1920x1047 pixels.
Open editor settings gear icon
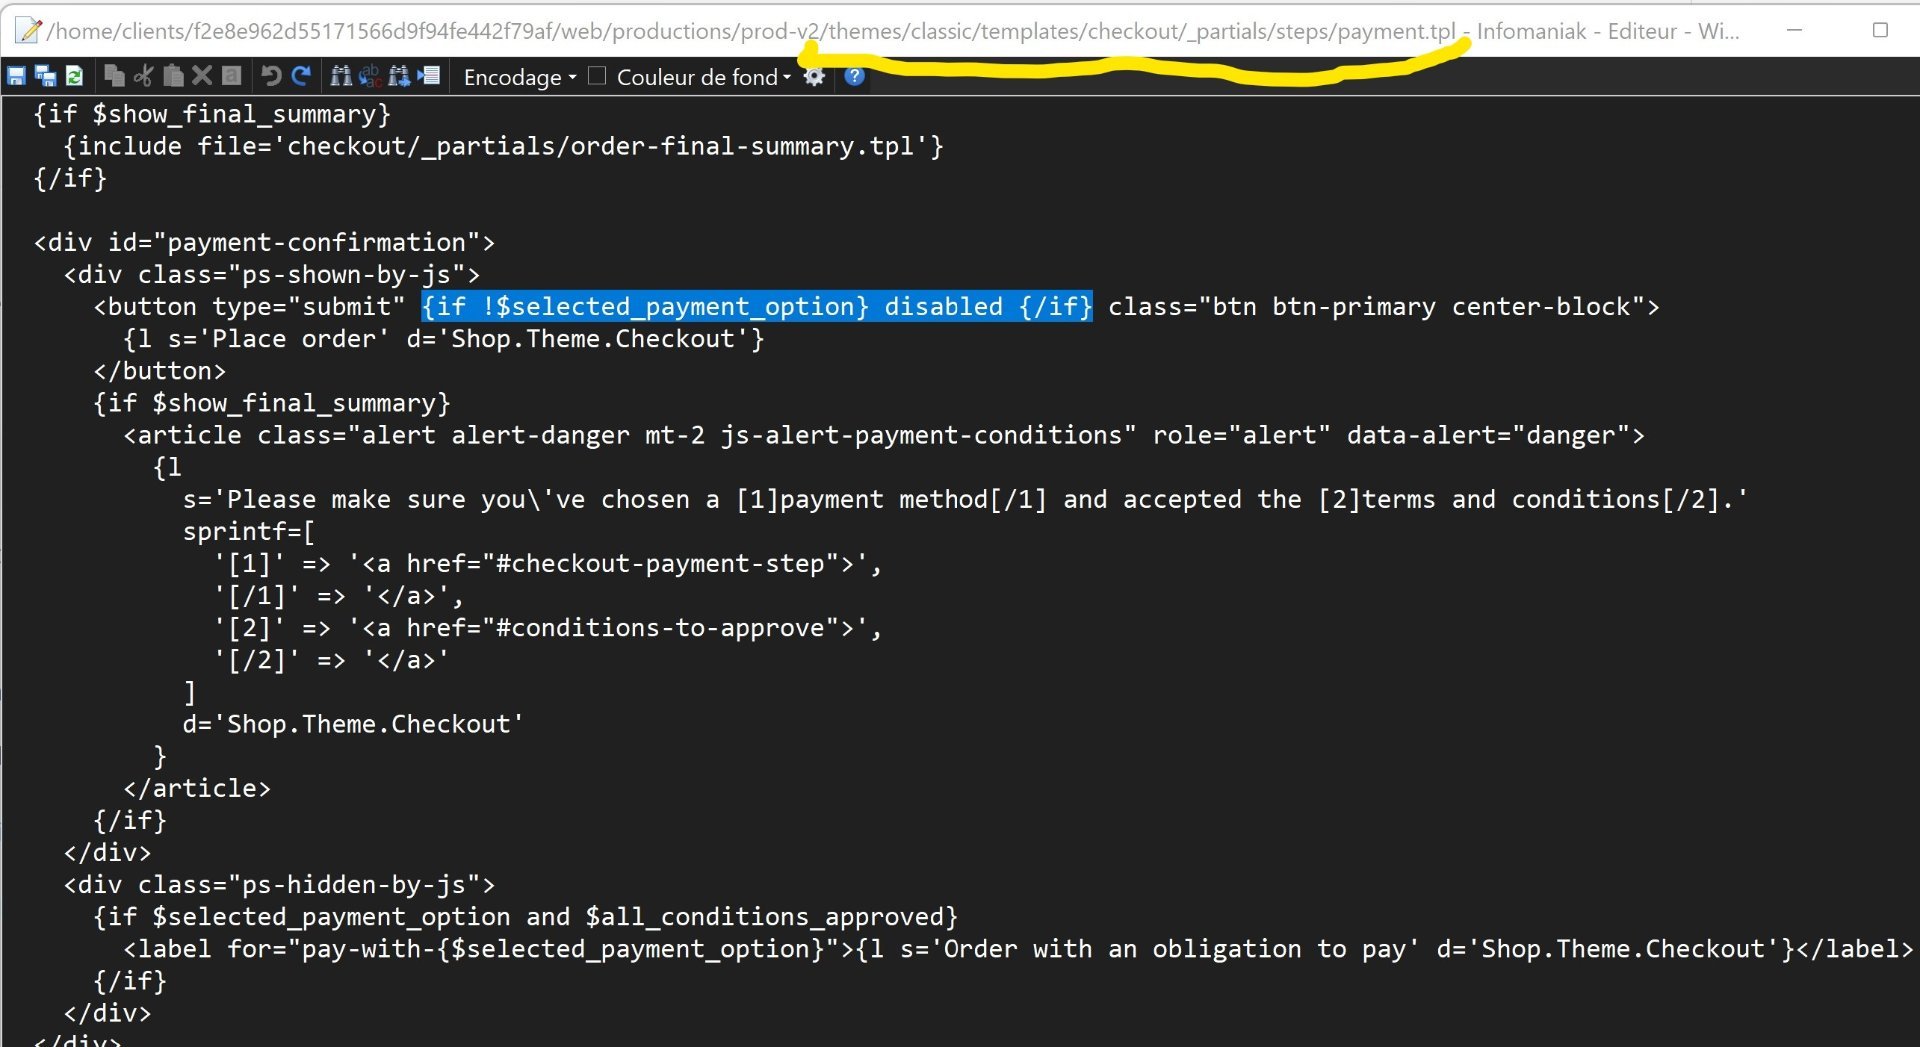coord(815,76)
